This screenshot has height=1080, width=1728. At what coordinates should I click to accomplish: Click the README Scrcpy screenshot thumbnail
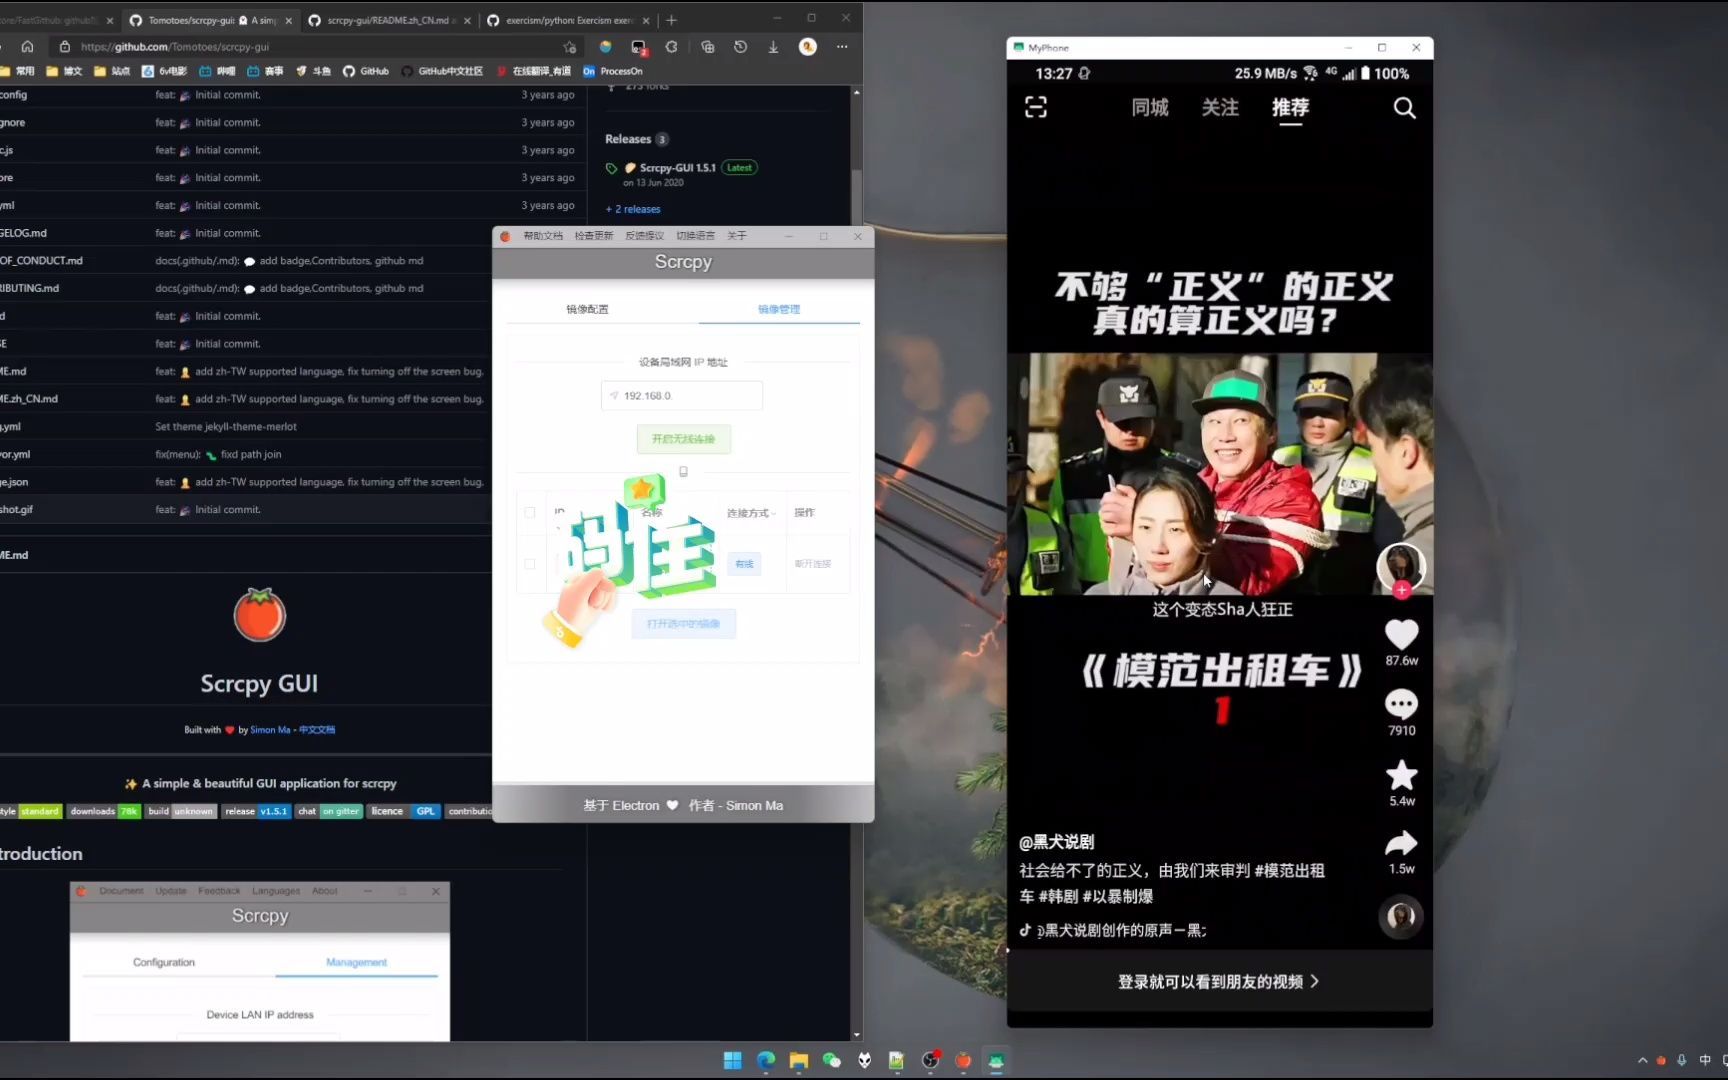coord(260,961)
